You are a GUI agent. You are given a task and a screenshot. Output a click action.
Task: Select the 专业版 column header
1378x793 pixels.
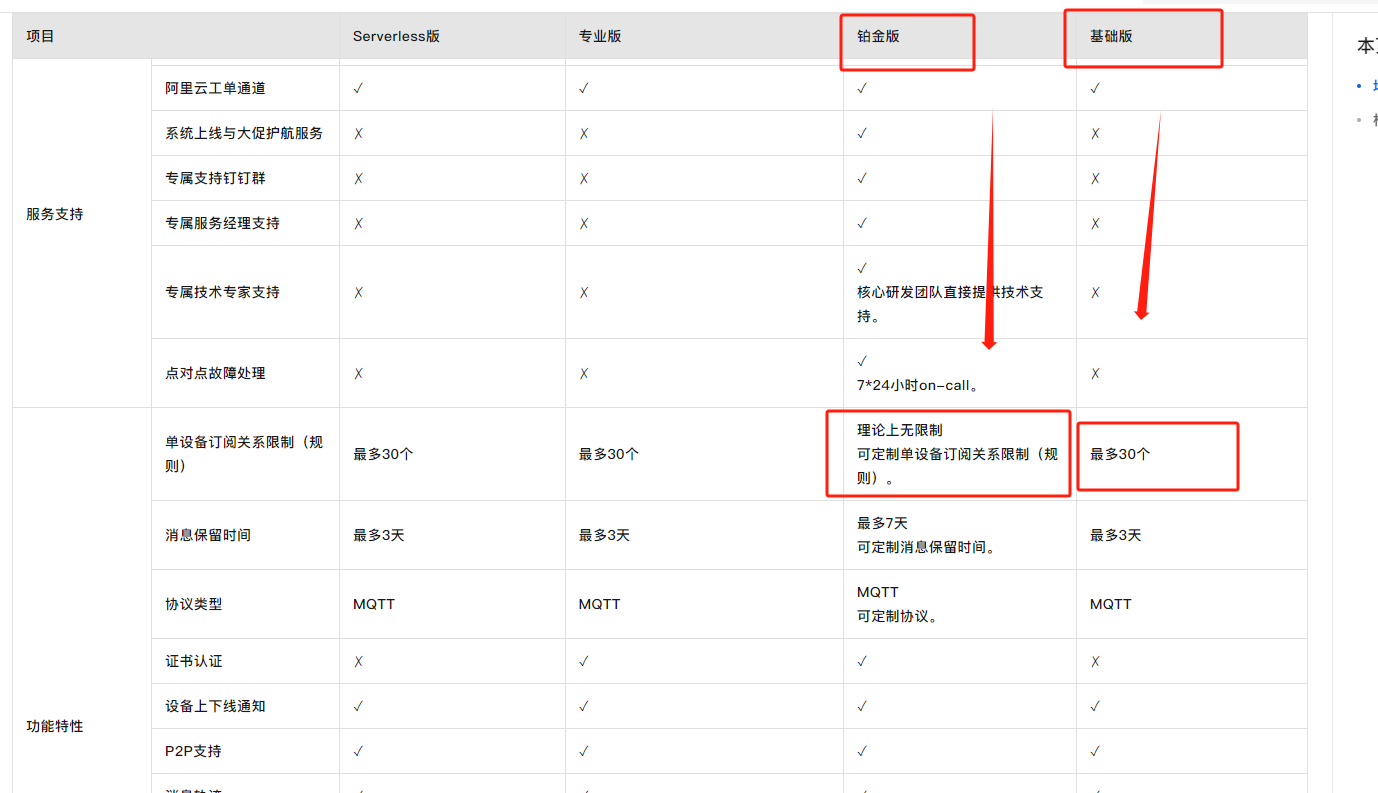[600, 36]
